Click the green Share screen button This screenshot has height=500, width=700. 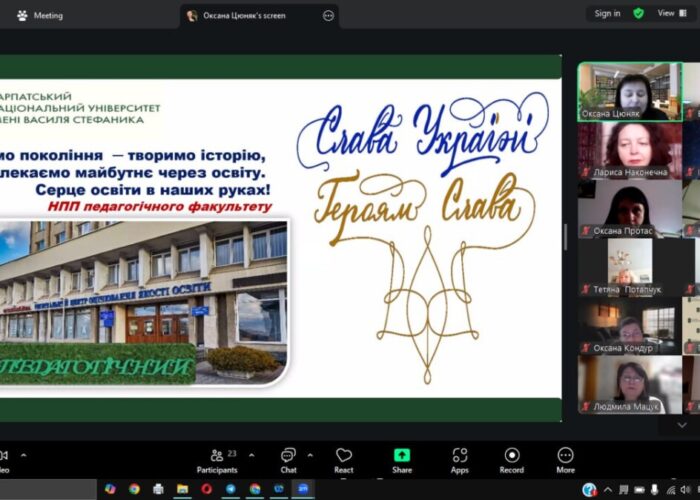click(402, 458)
